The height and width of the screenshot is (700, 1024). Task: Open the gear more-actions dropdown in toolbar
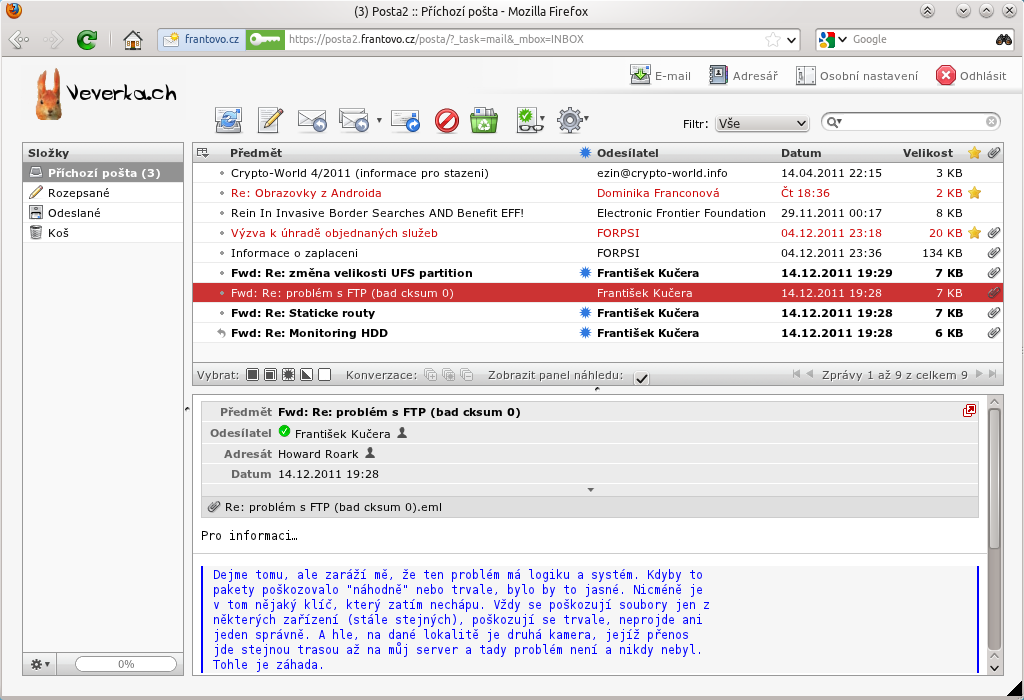[571, 121]
